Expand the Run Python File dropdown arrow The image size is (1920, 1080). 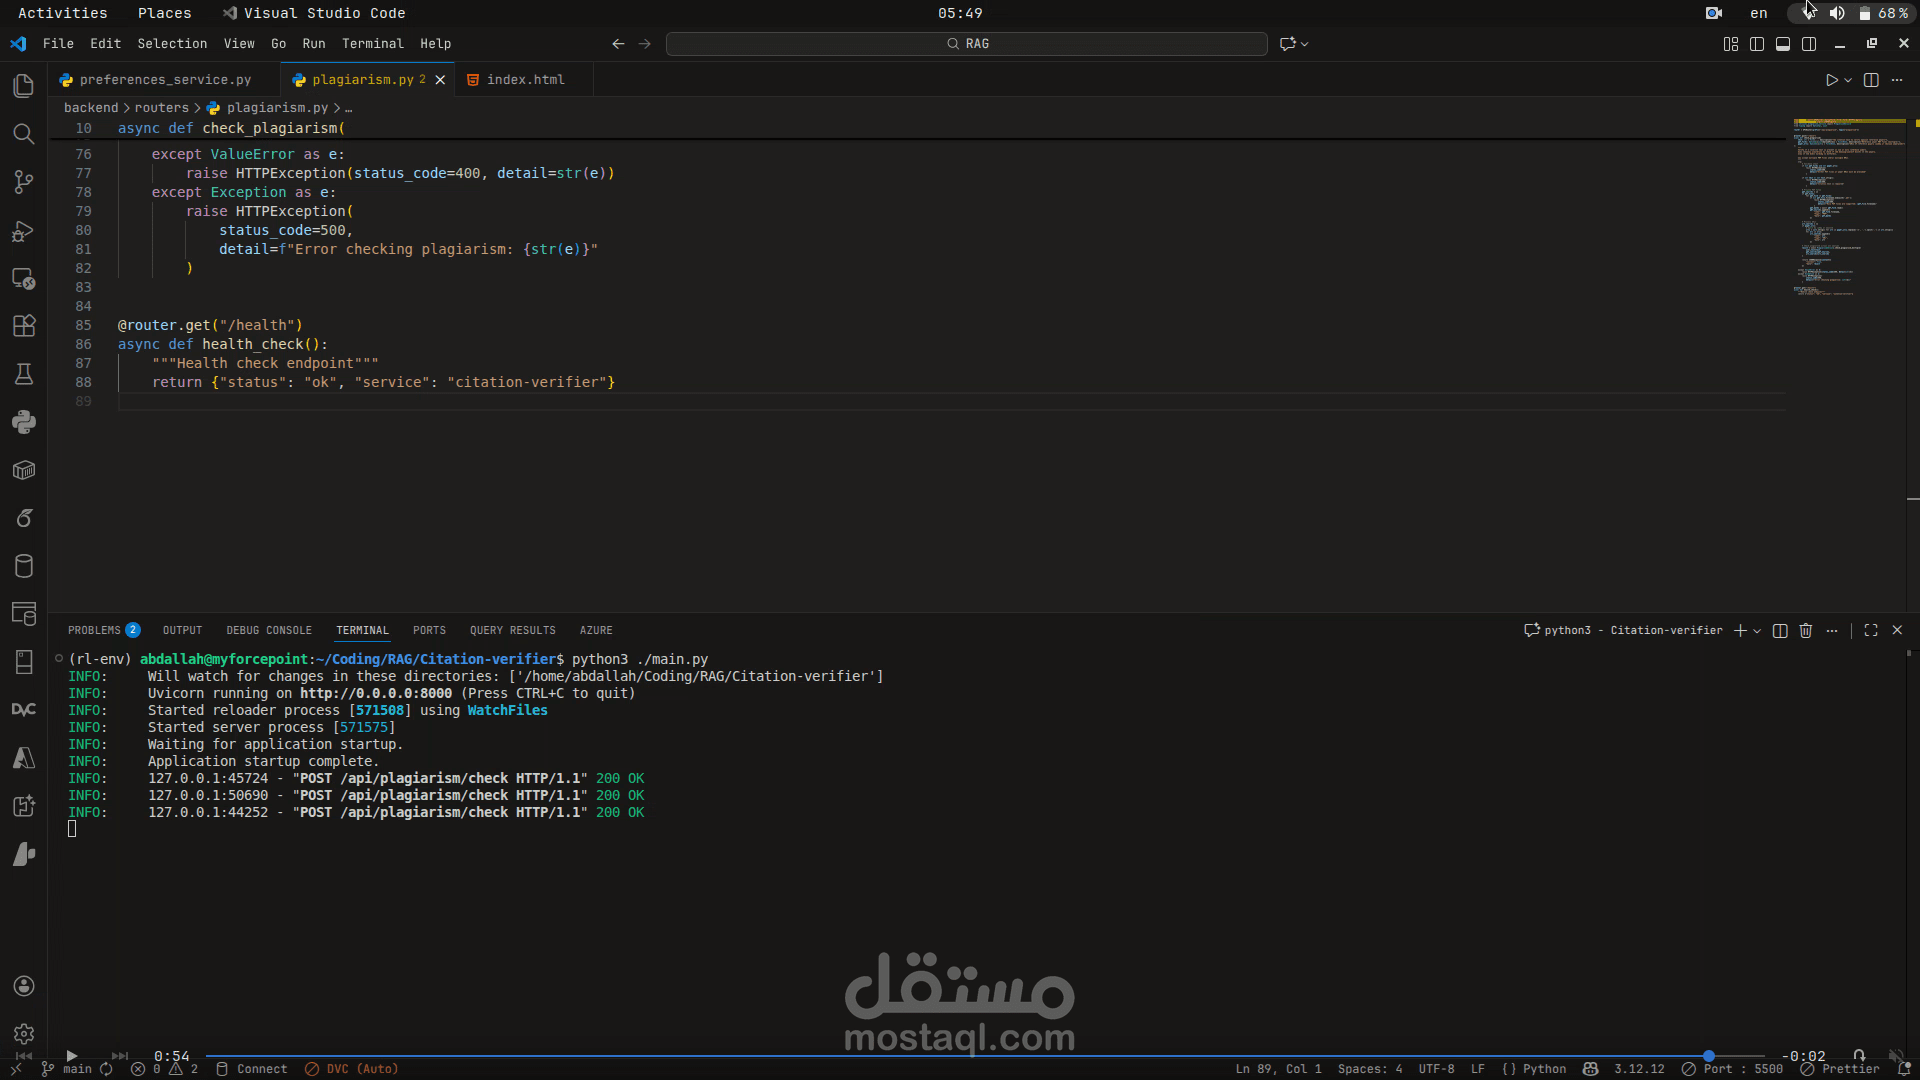1848,80
